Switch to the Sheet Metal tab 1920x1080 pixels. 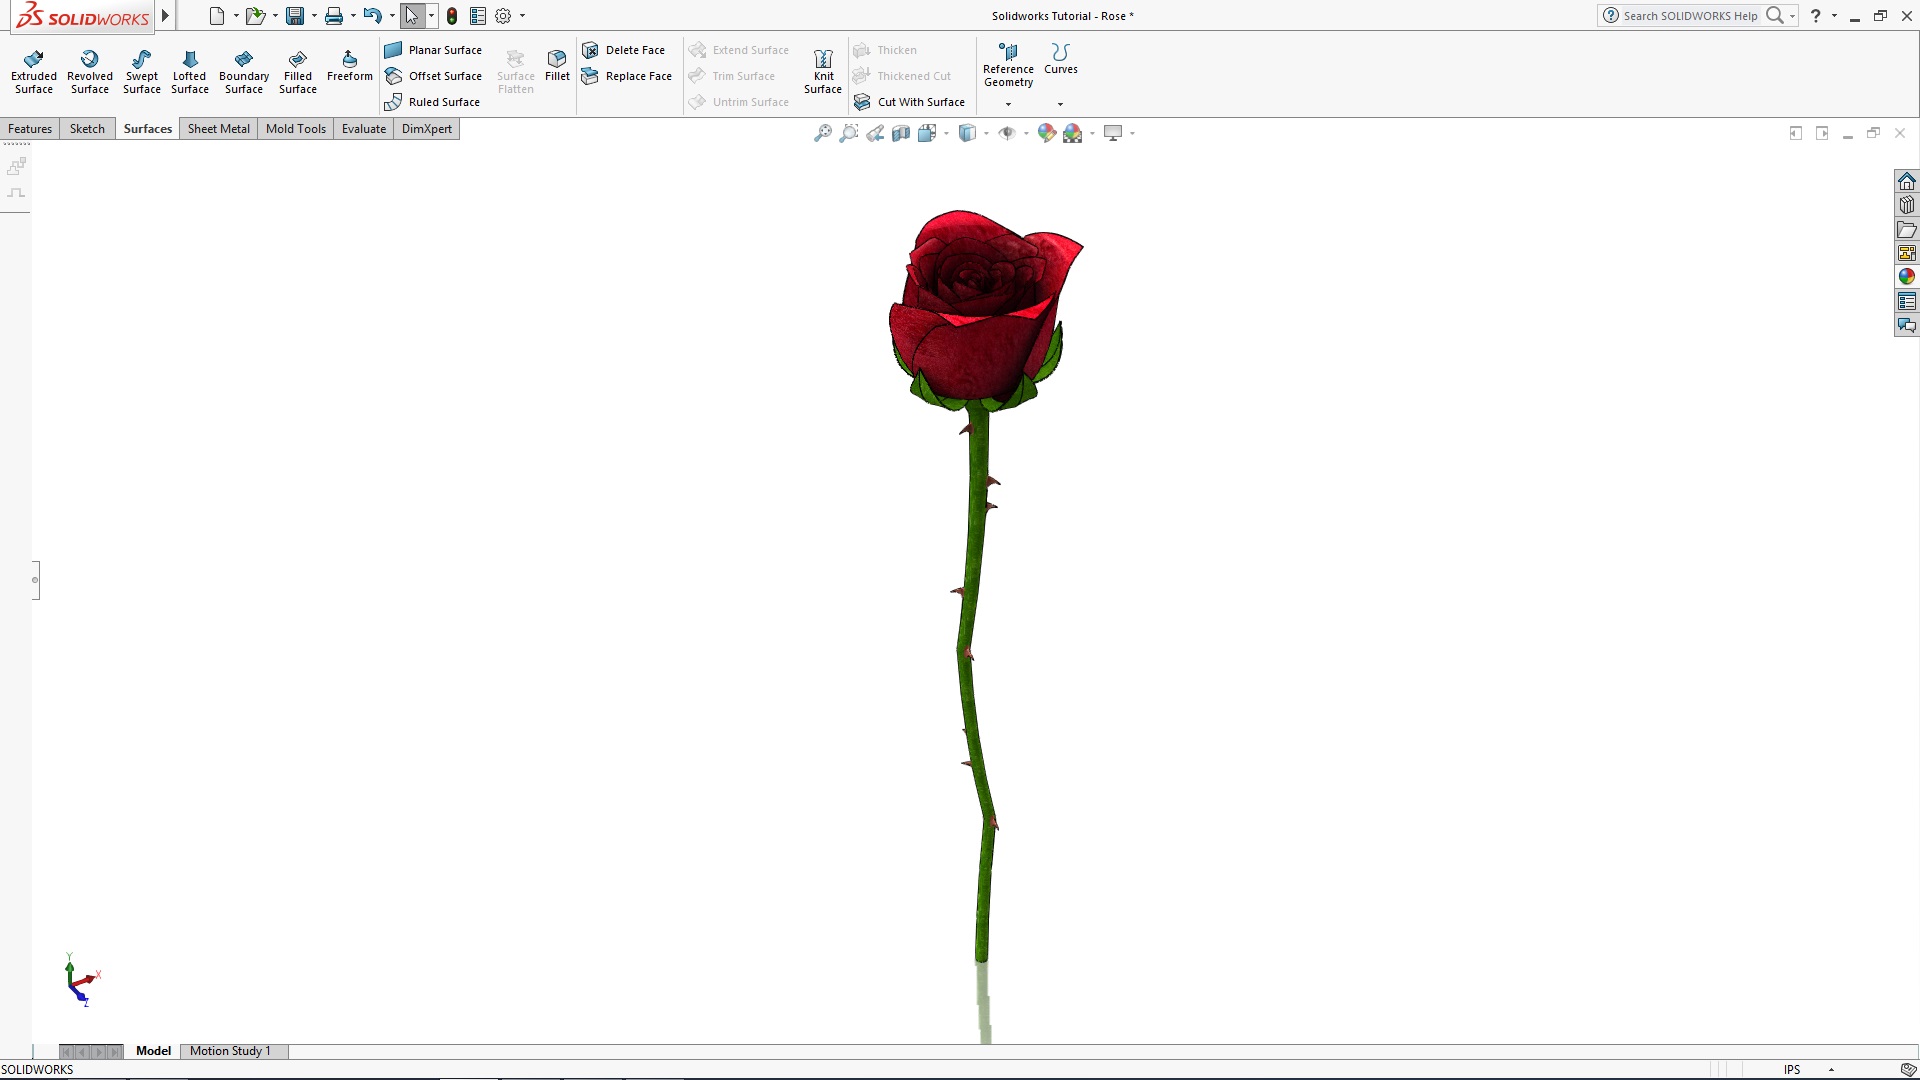pyautogui.click(x=218, y=128)
